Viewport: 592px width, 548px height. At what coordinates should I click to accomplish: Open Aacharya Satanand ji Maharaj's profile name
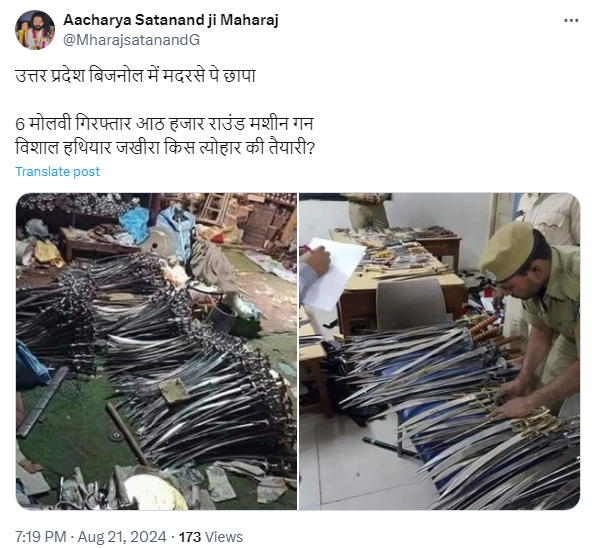(x=171, y=20)
